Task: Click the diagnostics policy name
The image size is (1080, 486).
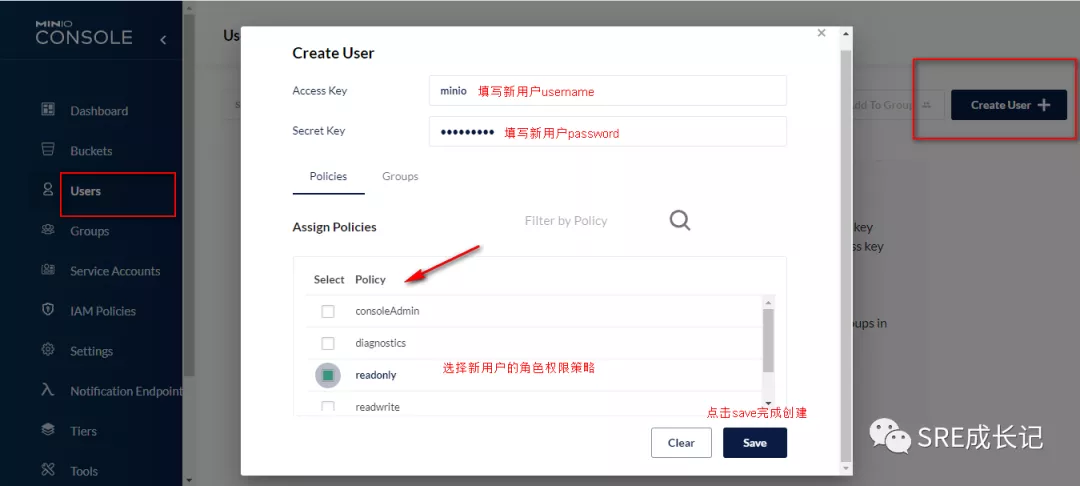Action: point(380,343)
